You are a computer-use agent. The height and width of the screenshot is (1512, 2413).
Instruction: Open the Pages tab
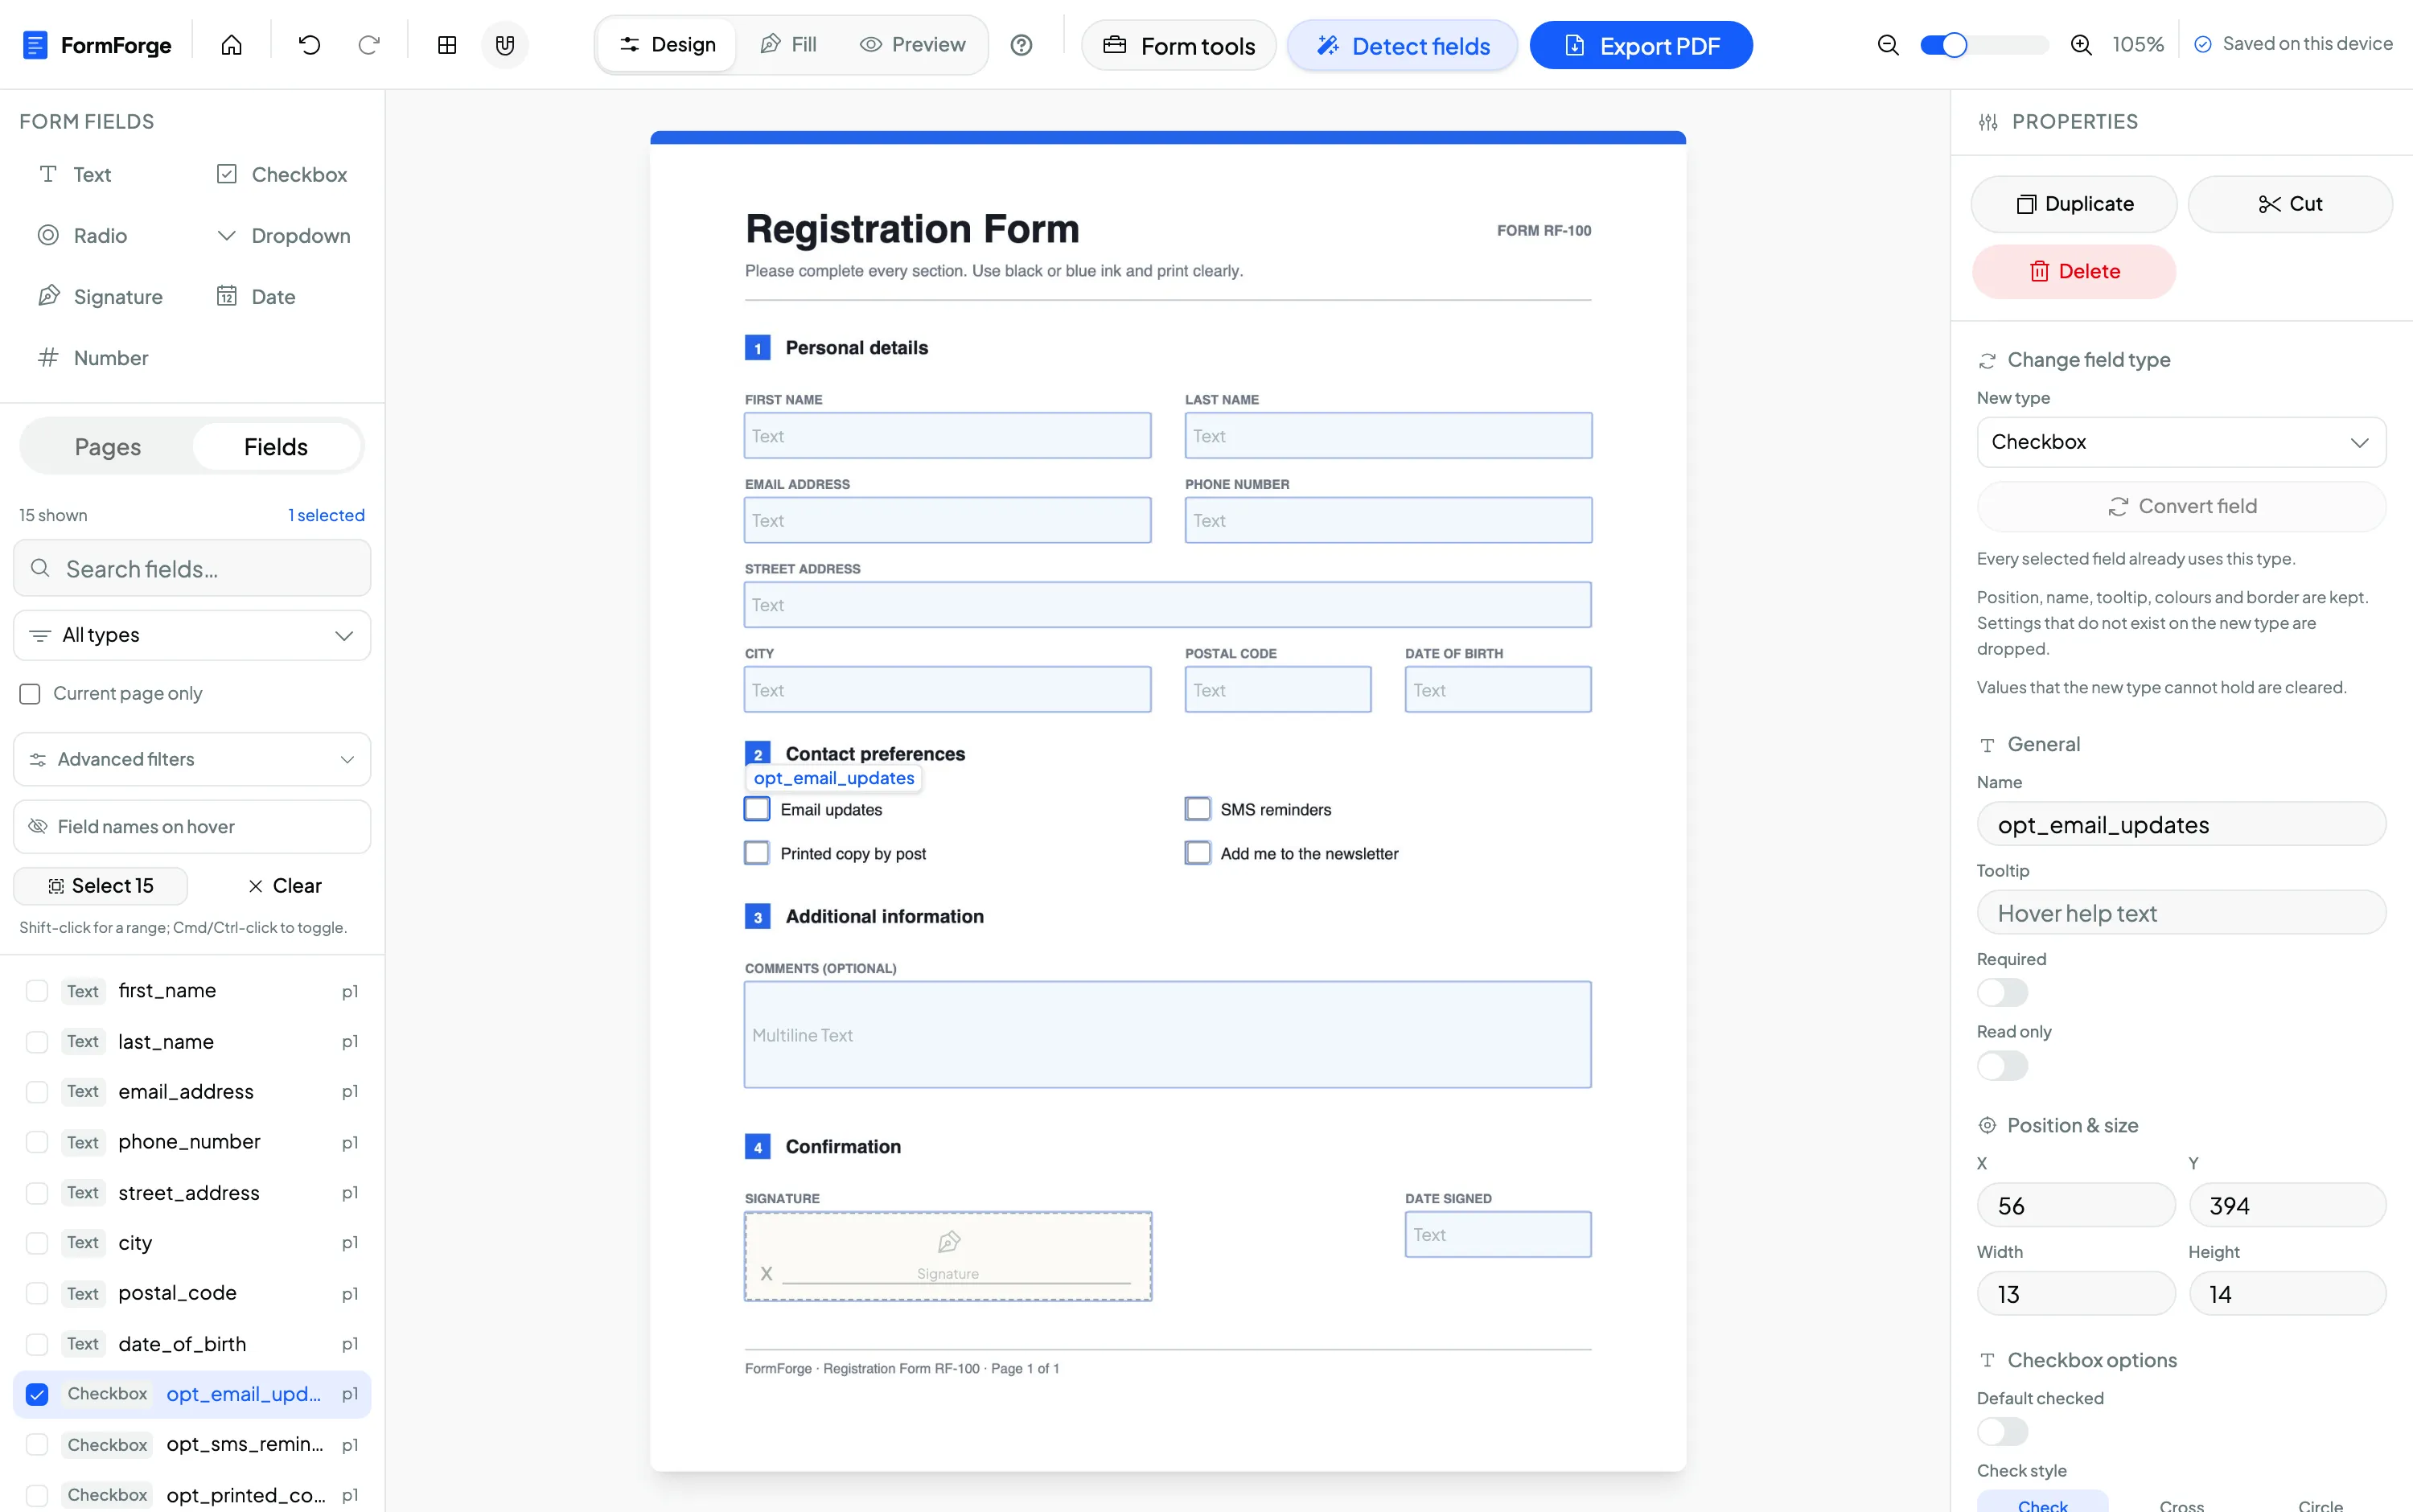[108, 447]
